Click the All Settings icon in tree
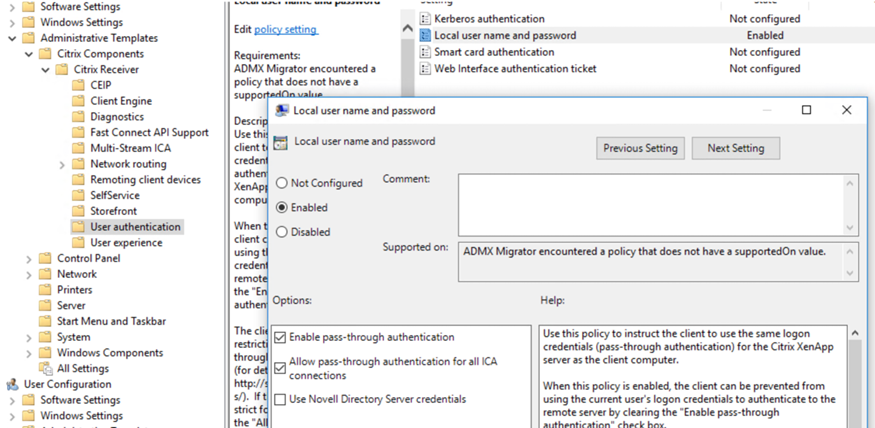 pos(45,368)
